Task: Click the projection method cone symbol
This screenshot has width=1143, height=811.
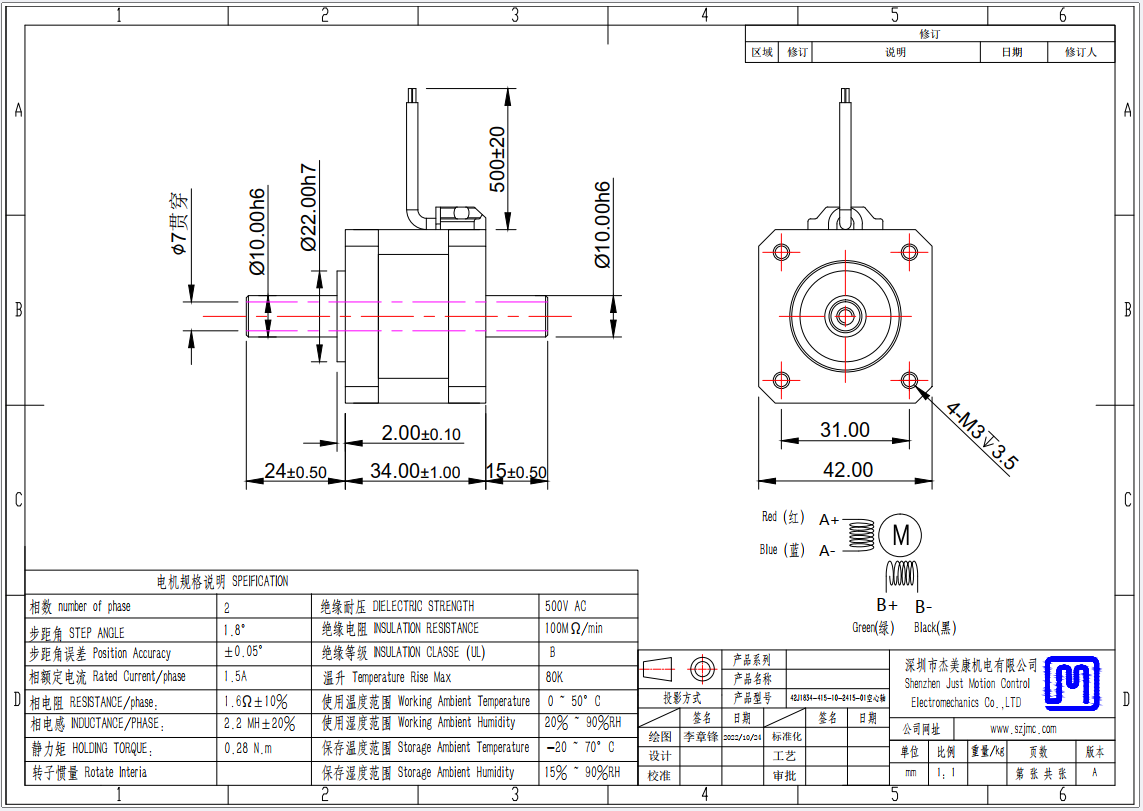Action: [x=656, y=667]
